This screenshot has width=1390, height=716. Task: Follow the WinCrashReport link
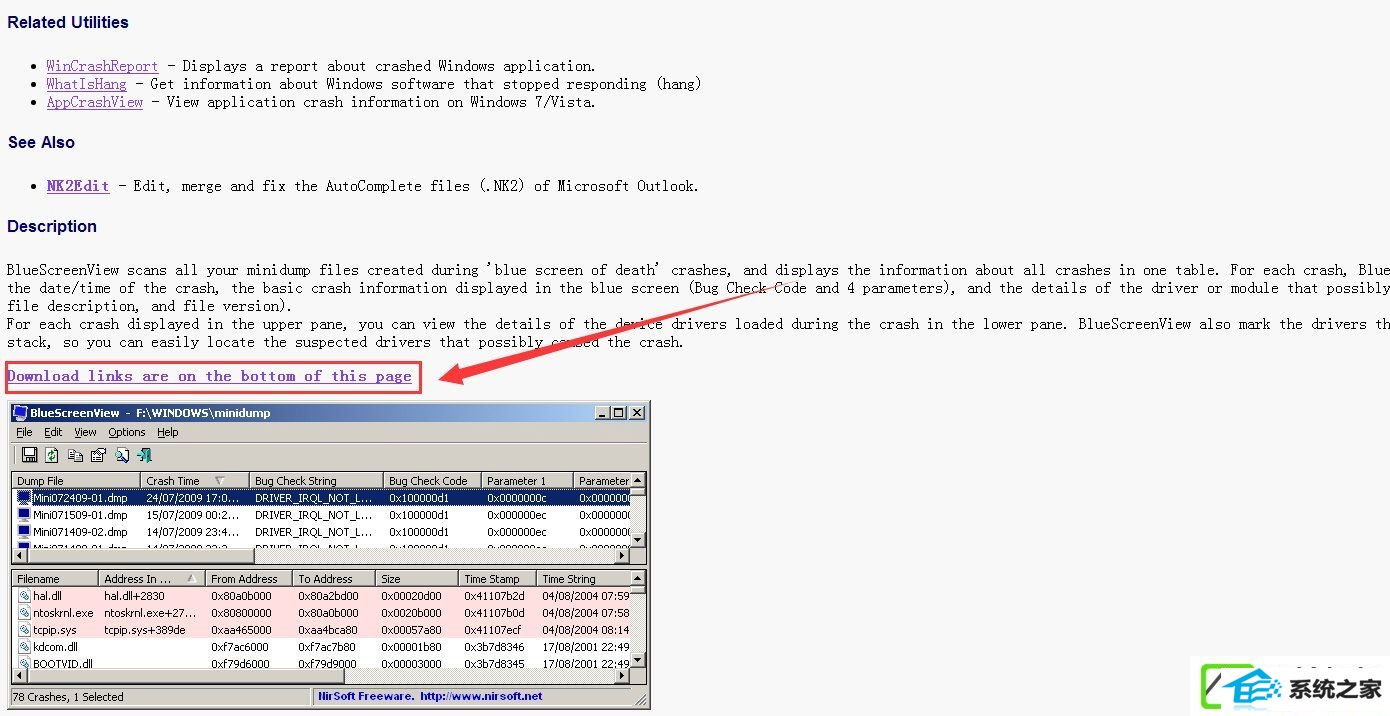(x=102, y=66)
